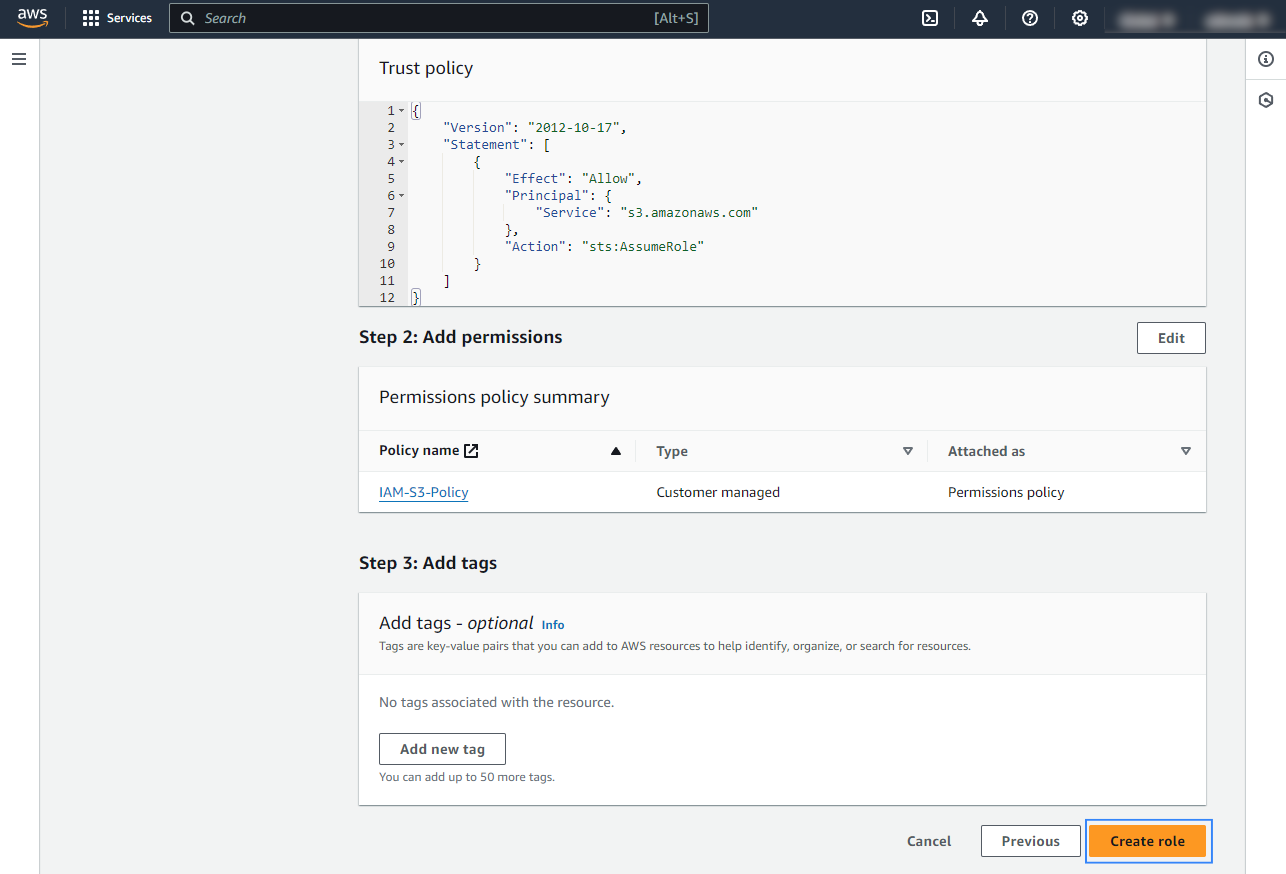Click Edit for Step 2 permissions
1286x874 pixels.
pos(1171,338)
